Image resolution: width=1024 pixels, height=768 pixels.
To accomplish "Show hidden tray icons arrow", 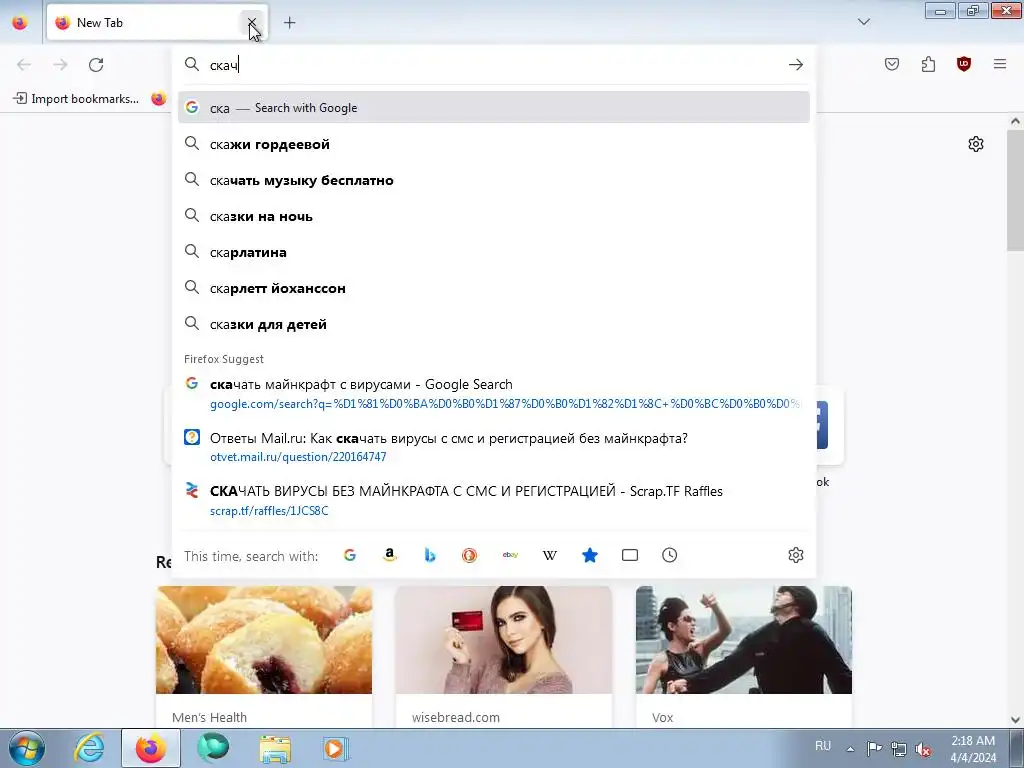I will click(850, 749).
